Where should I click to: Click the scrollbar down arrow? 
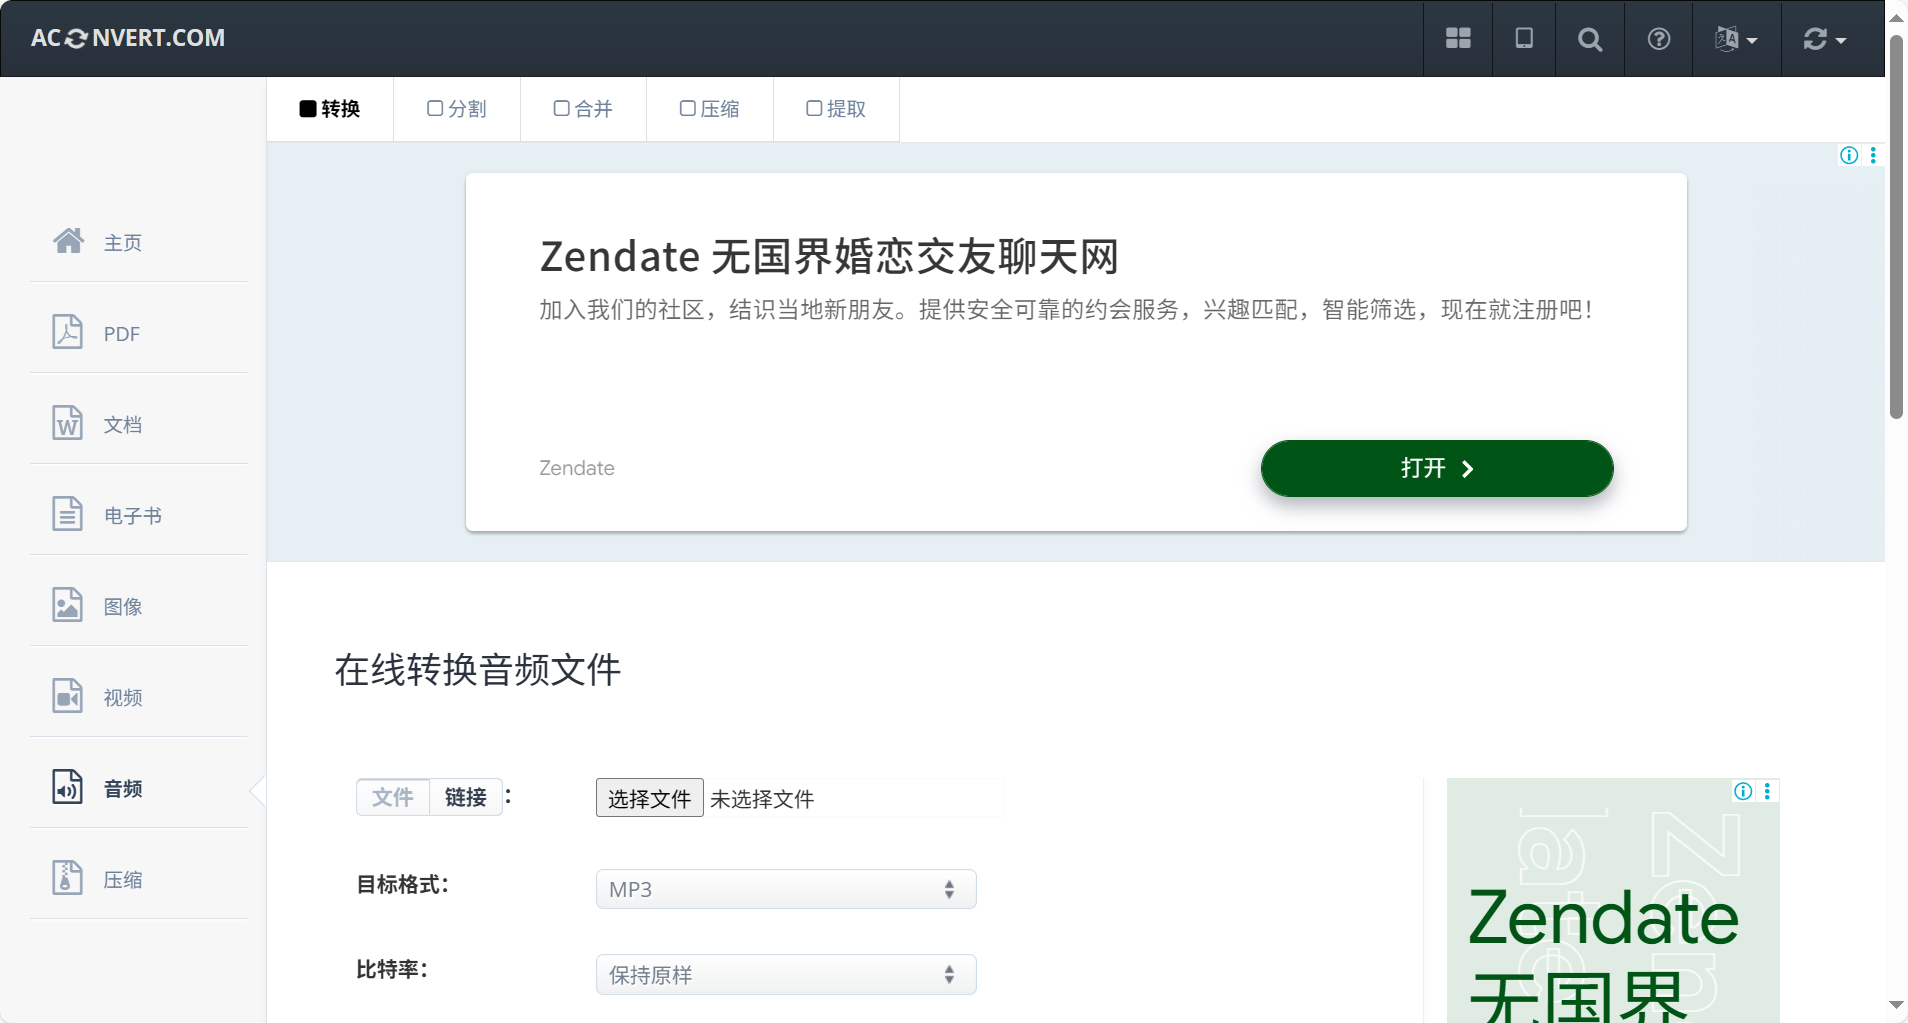pos(1896,1004)
